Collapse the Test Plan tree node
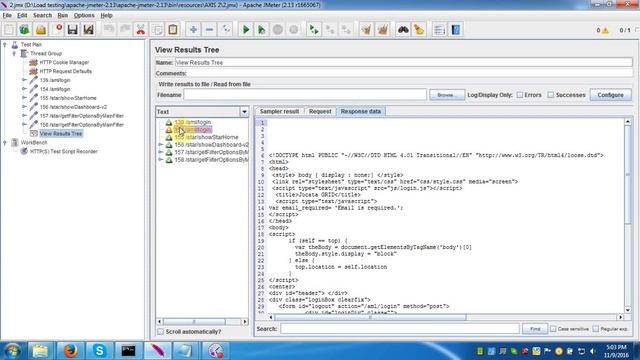Screen dimensions: 640x360 (5, 44)
